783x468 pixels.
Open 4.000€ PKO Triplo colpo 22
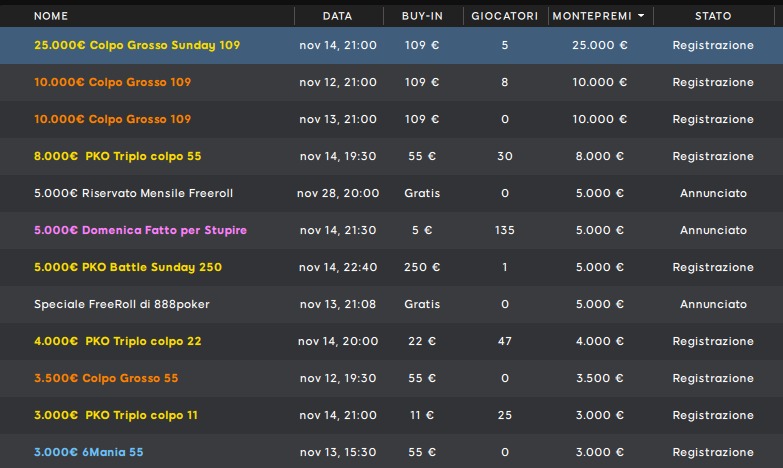[118, 341]
